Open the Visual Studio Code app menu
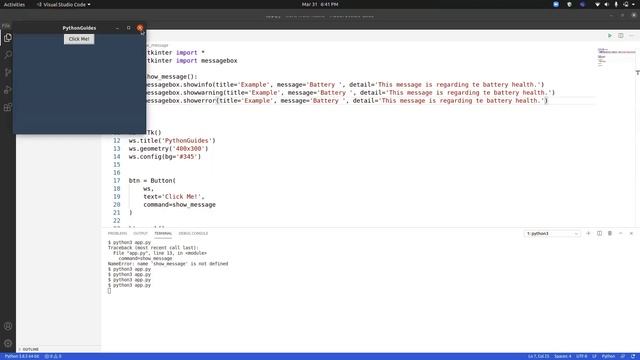 (x=64, y=4)
